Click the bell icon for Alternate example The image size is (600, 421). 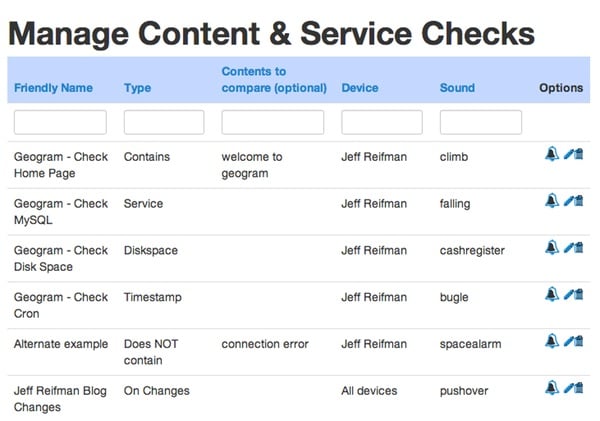pyautogui.click(x=551, y=341)
